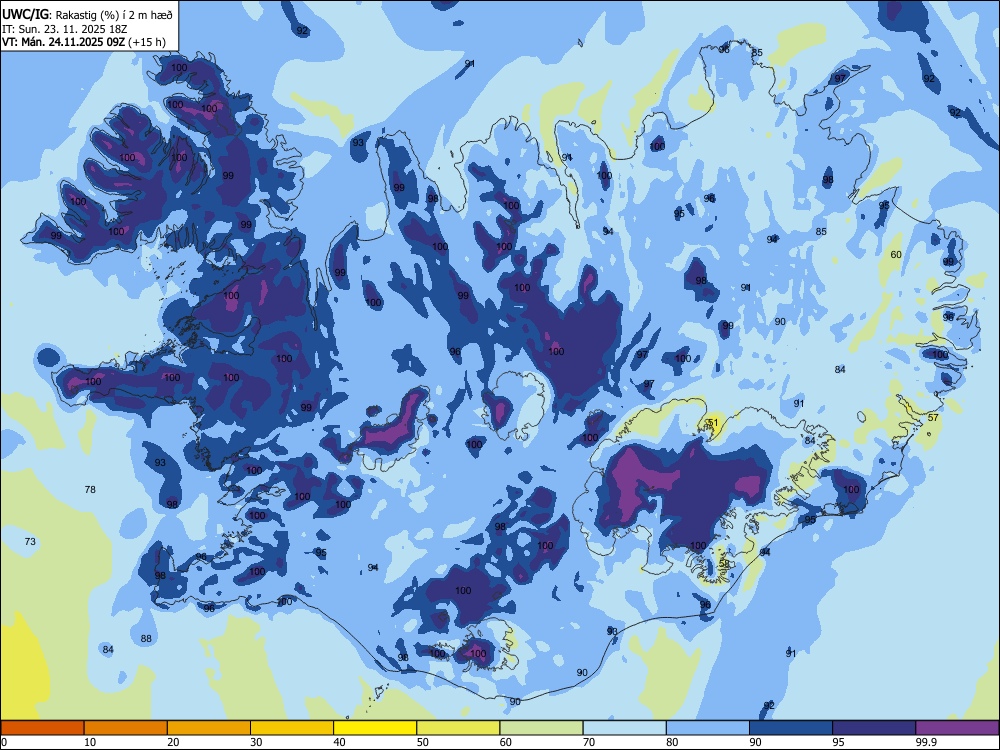
Task: Click the legend tick label '99.9'
Action: tap(925, 742)
